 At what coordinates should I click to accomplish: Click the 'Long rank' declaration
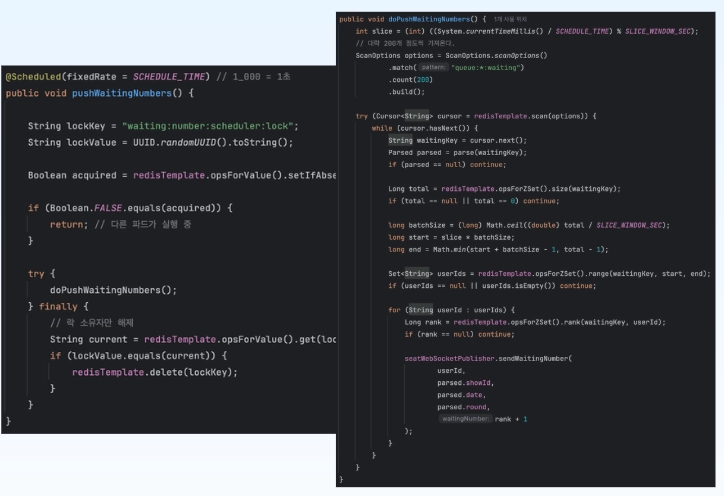pyautogui.click(x=423, y=322)
